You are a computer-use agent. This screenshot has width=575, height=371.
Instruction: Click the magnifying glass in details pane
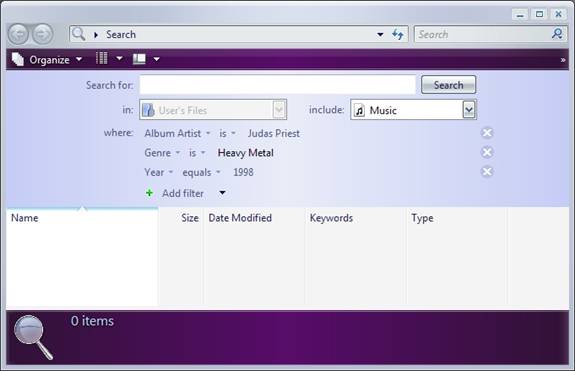point(33,337)
